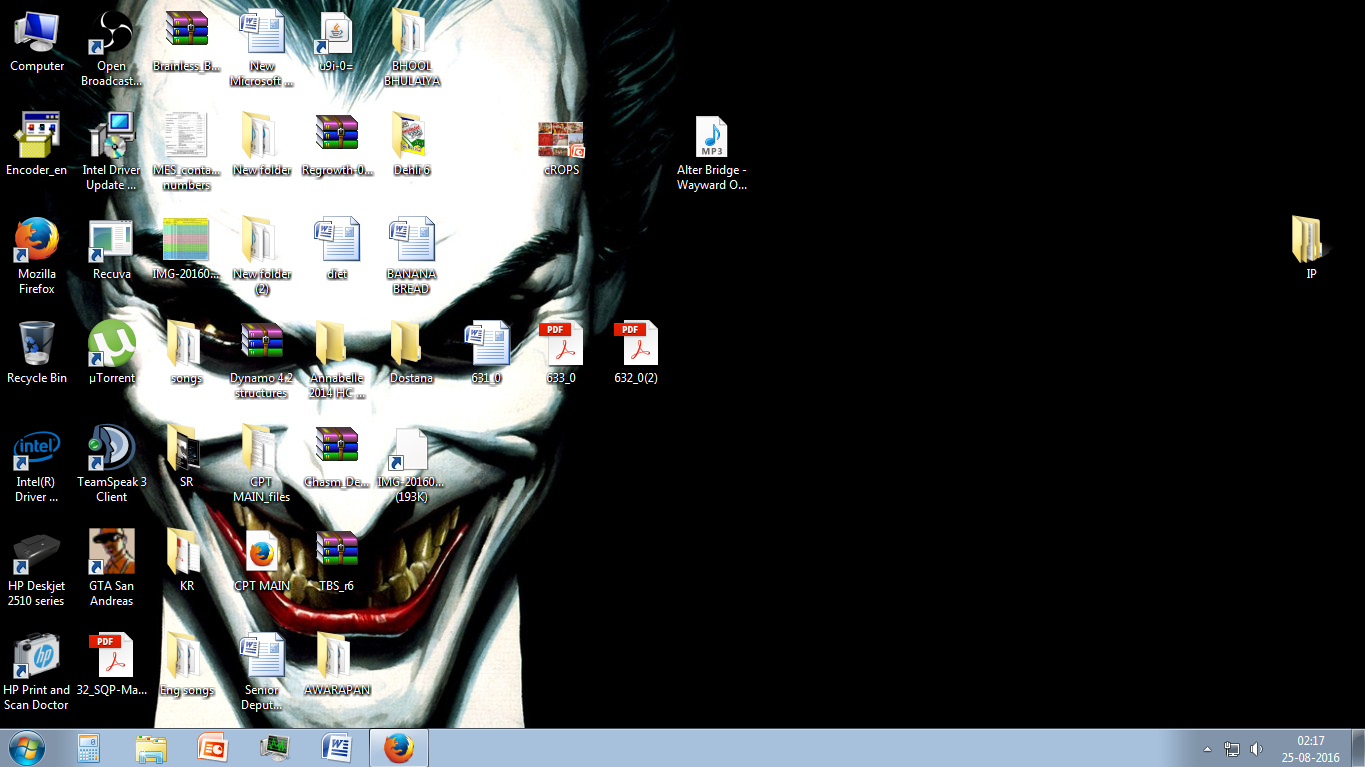Open Windows Explorer from the taskbar

pos(151,748)
